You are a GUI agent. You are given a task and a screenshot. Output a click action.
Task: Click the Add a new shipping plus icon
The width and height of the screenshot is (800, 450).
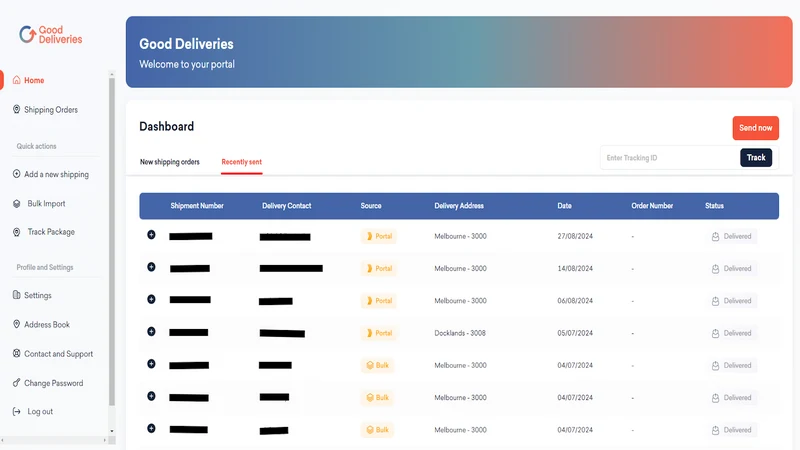[x=16, y=174]
